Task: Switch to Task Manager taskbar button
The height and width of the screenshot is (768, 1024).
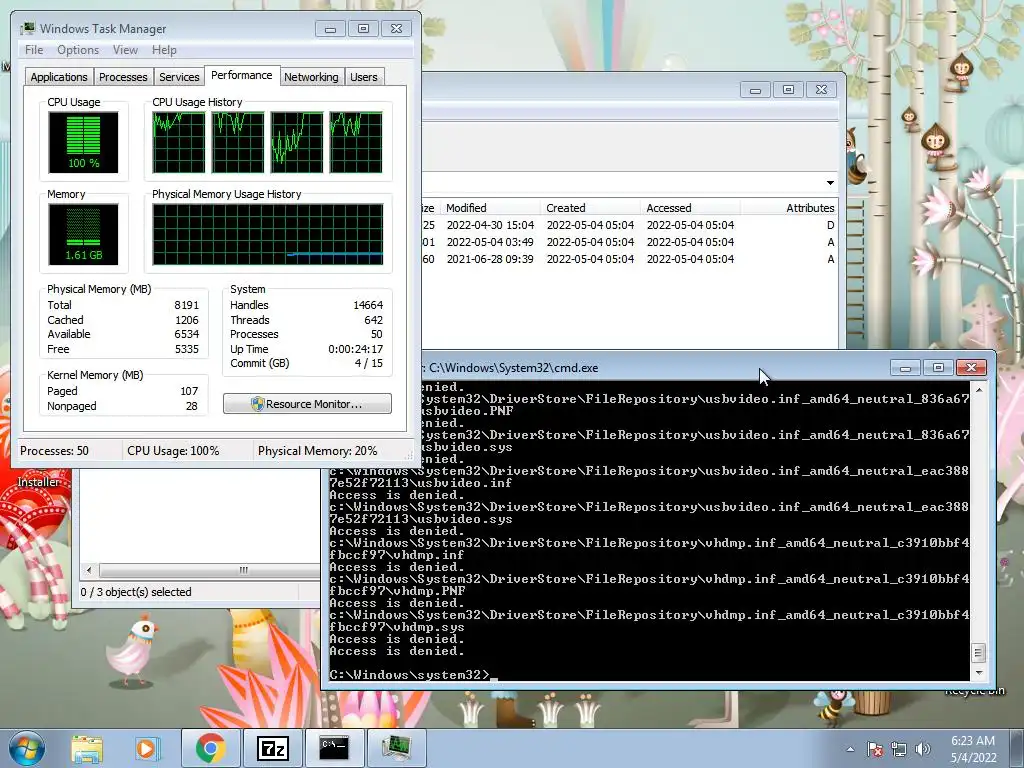Action: click(x=396, y=748)
